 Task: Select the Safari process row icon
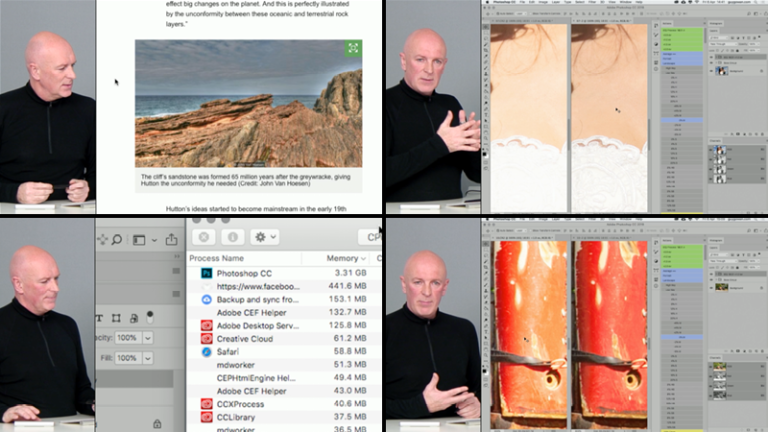[x=205, y=352]
